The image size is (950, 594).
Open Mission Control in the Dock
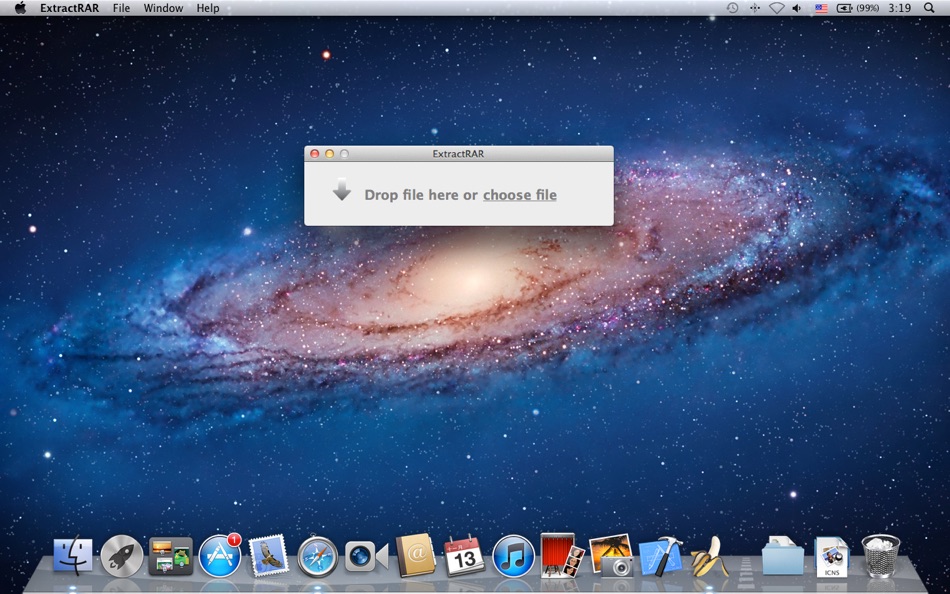171,556
